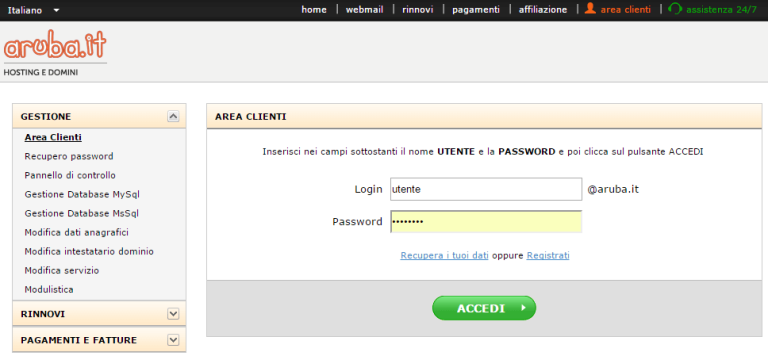Click the HOSTING E DOMINI tagline
768x360 pixels.
(41, 72)
